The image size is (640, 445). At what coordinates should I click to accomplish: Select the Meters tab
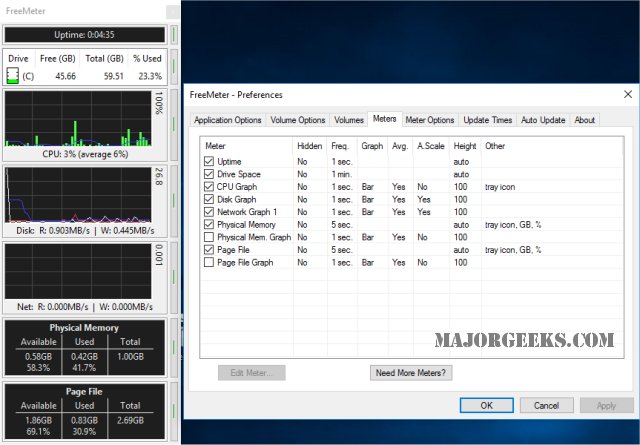point(384,119)
